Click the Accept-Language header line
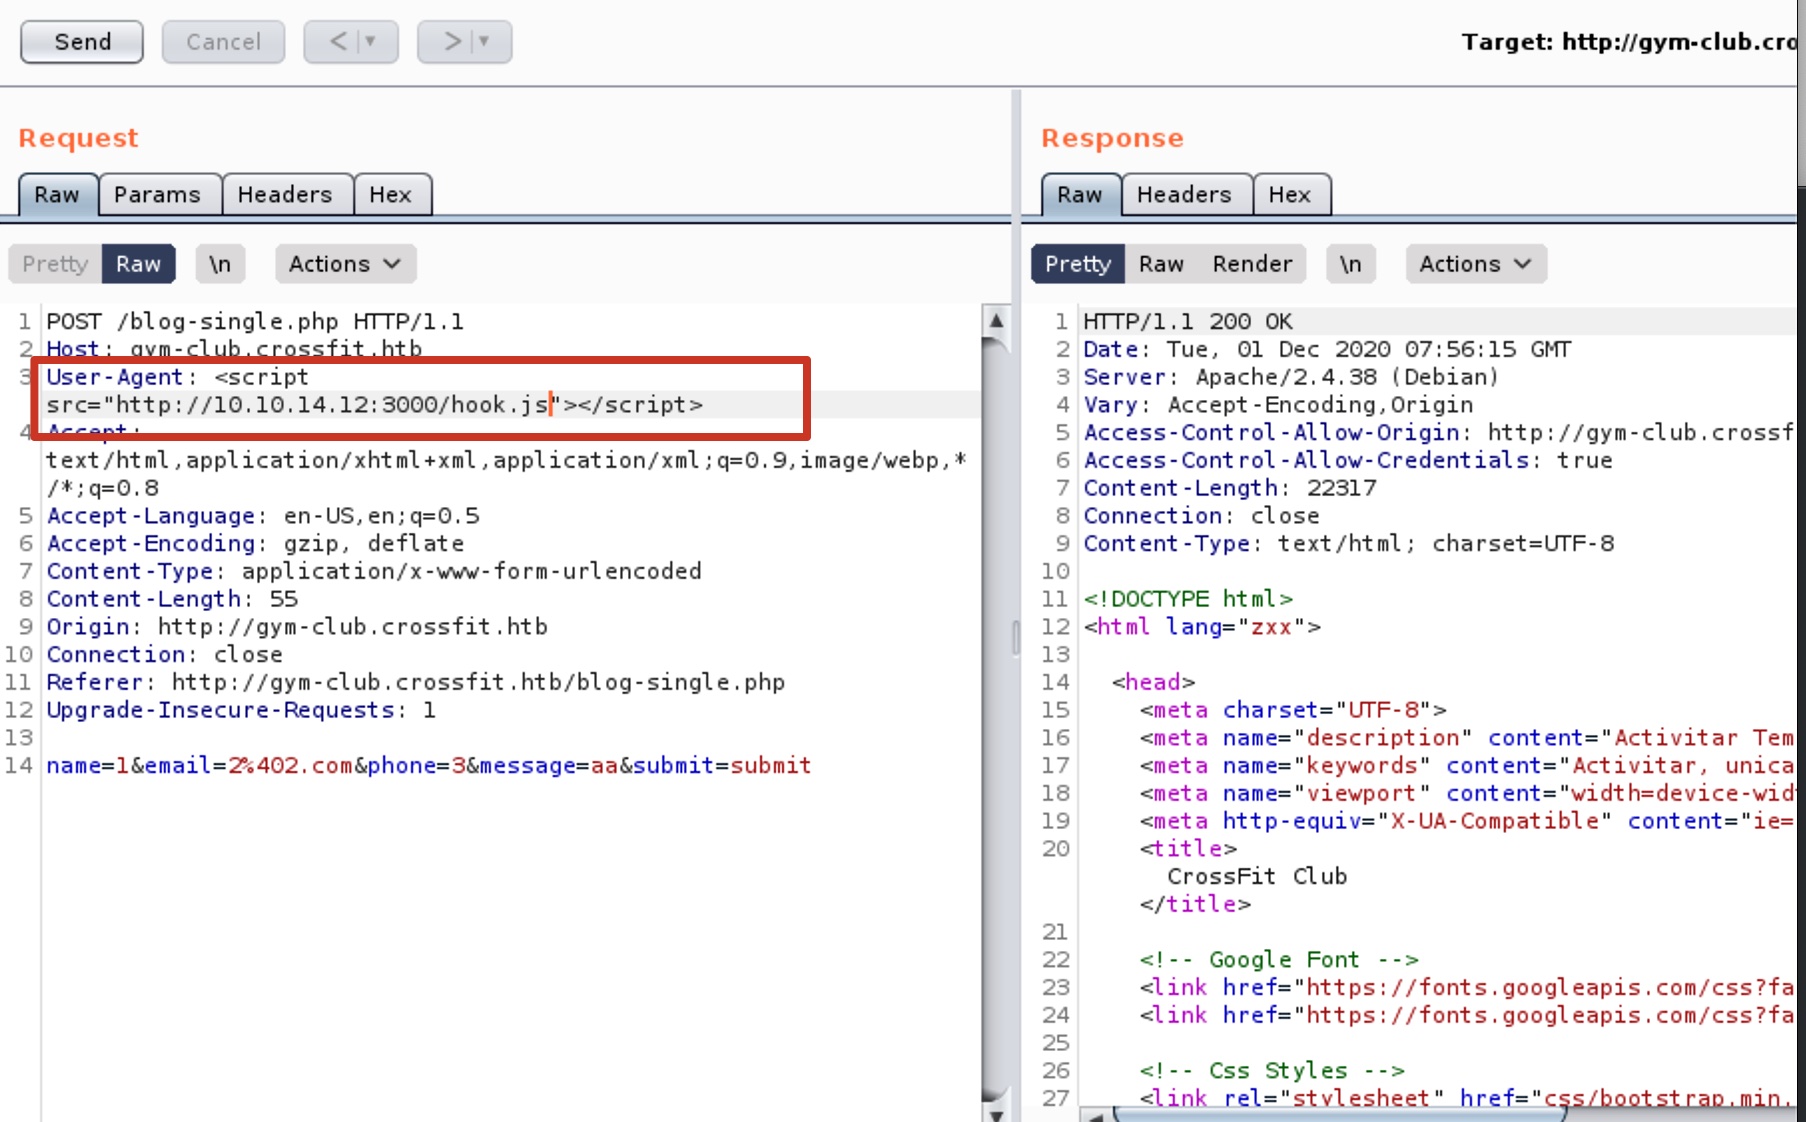The width and height of the screenshot is (1806, 1122). coord(263,516)
